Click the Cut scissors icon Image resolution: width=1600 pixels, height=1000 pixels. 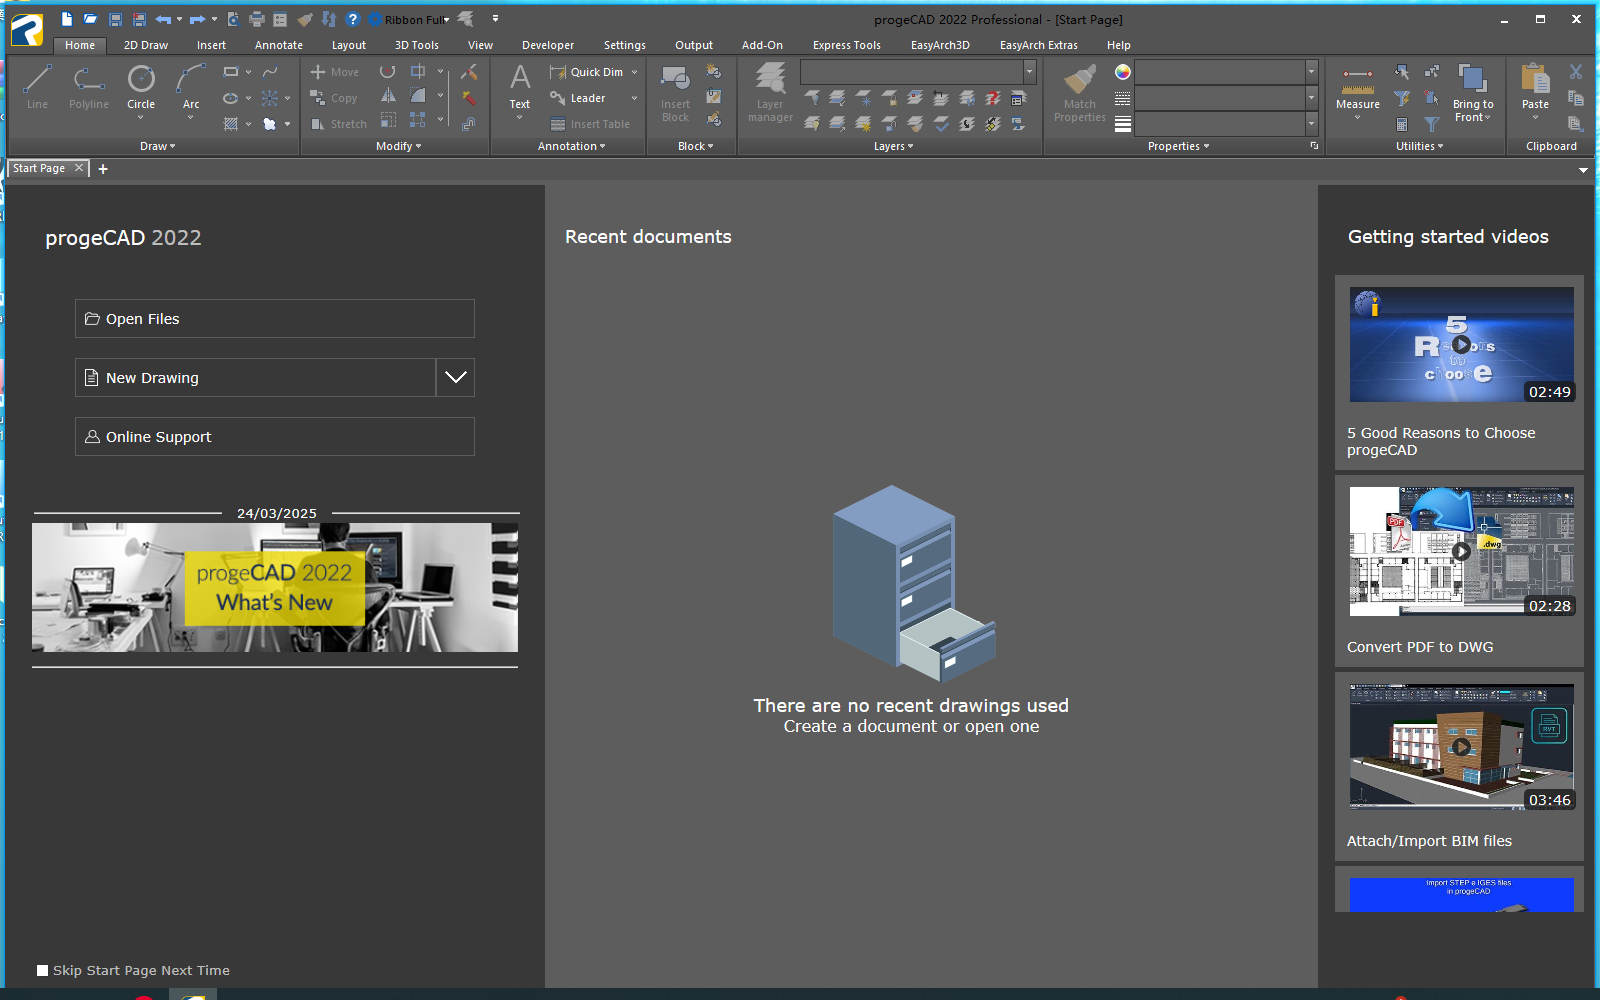pos(1576,72)
